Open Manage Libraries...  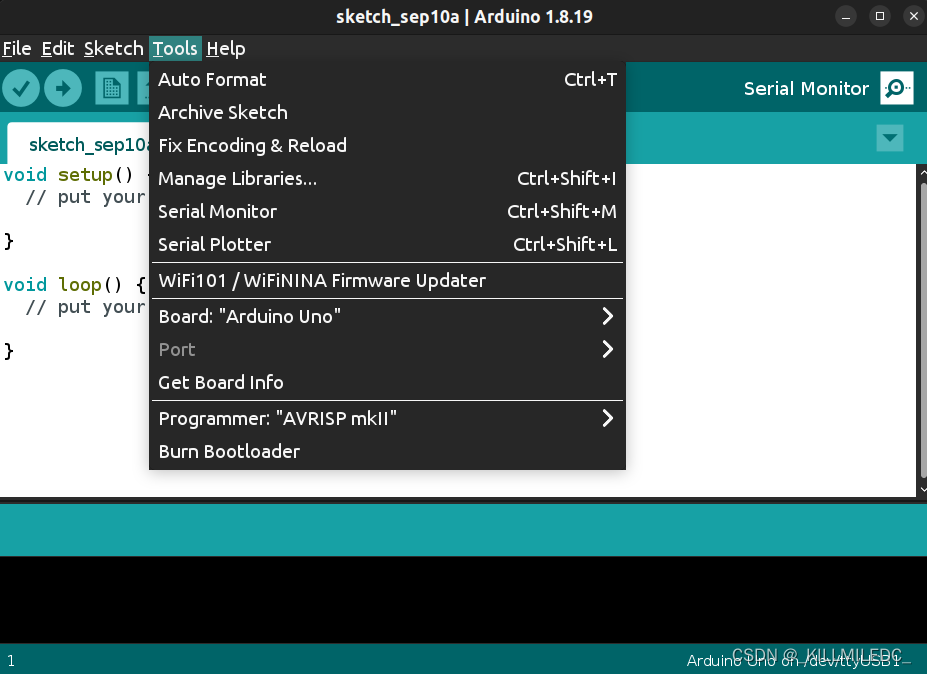387,179
